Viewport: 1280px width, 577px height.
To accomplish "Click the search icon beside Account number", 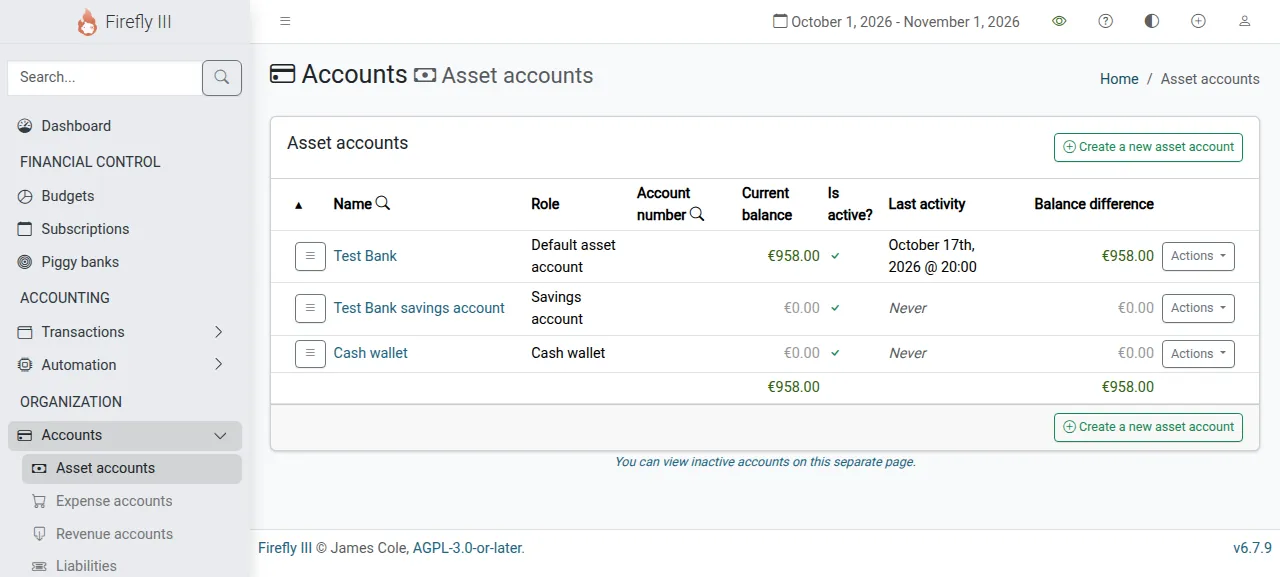I will click(x=697, y=214).
